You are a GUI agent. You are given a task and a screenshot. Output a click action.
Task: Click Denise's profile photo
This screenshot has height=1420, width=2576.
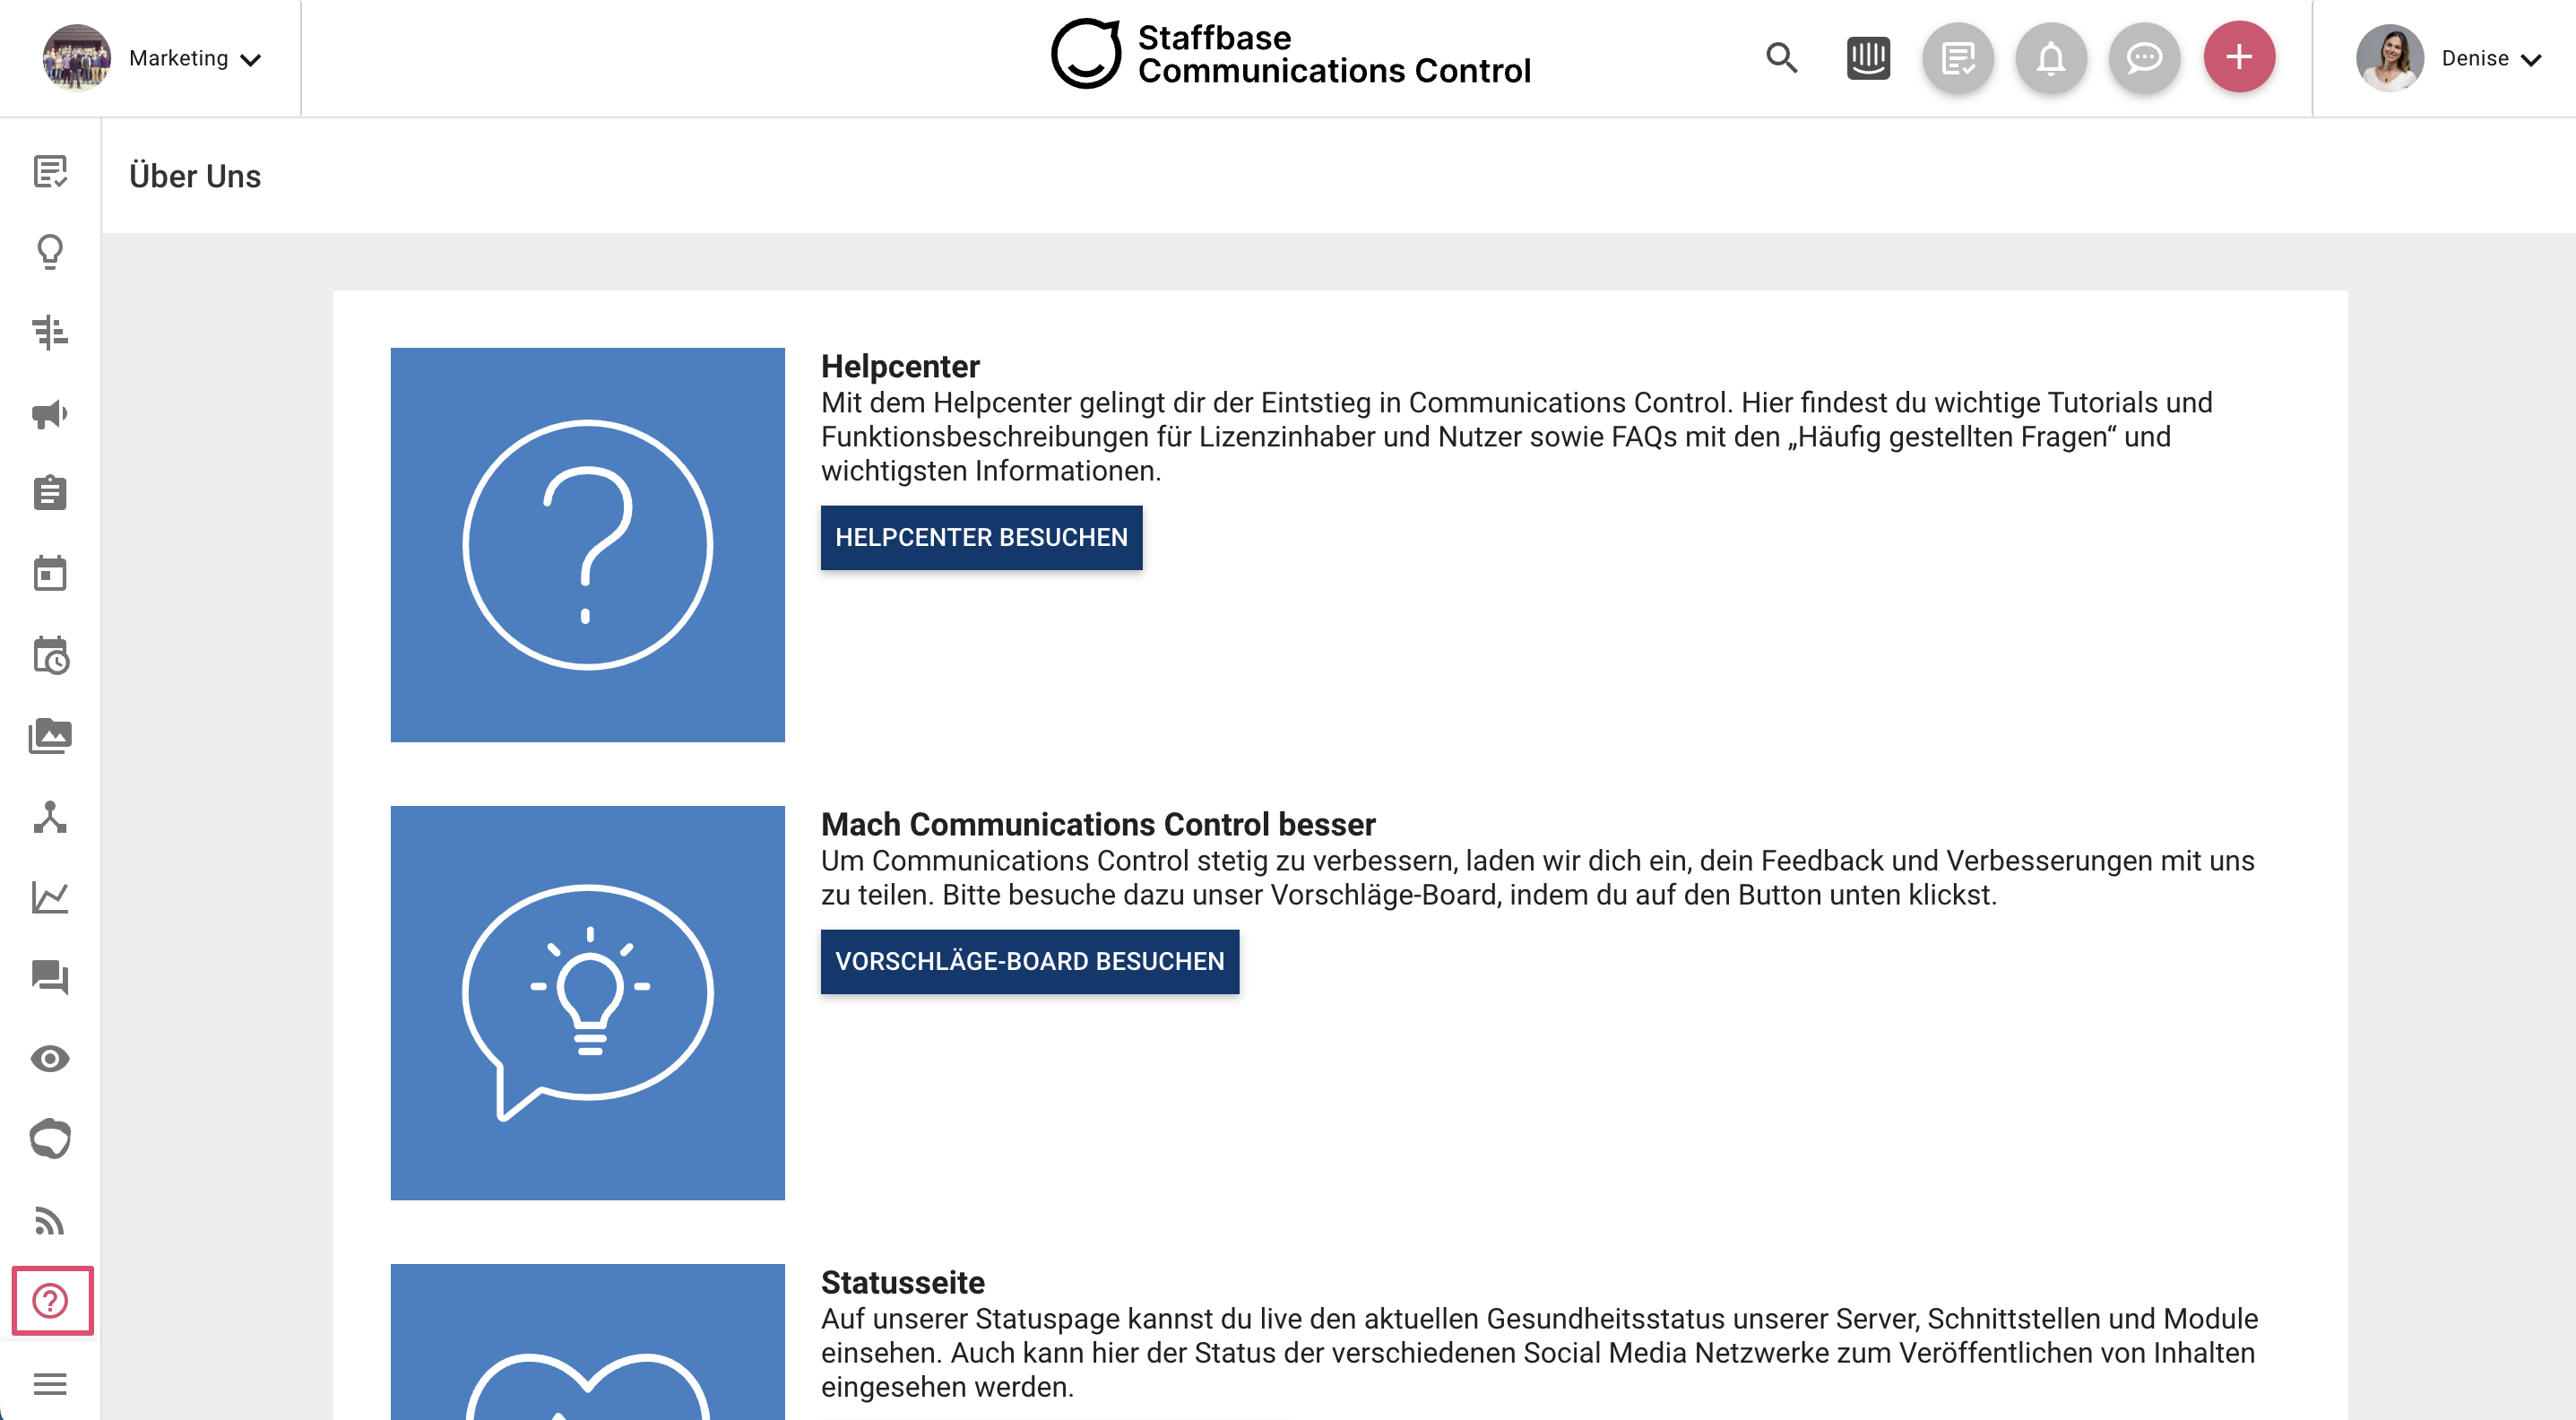tap(2390, 58)
